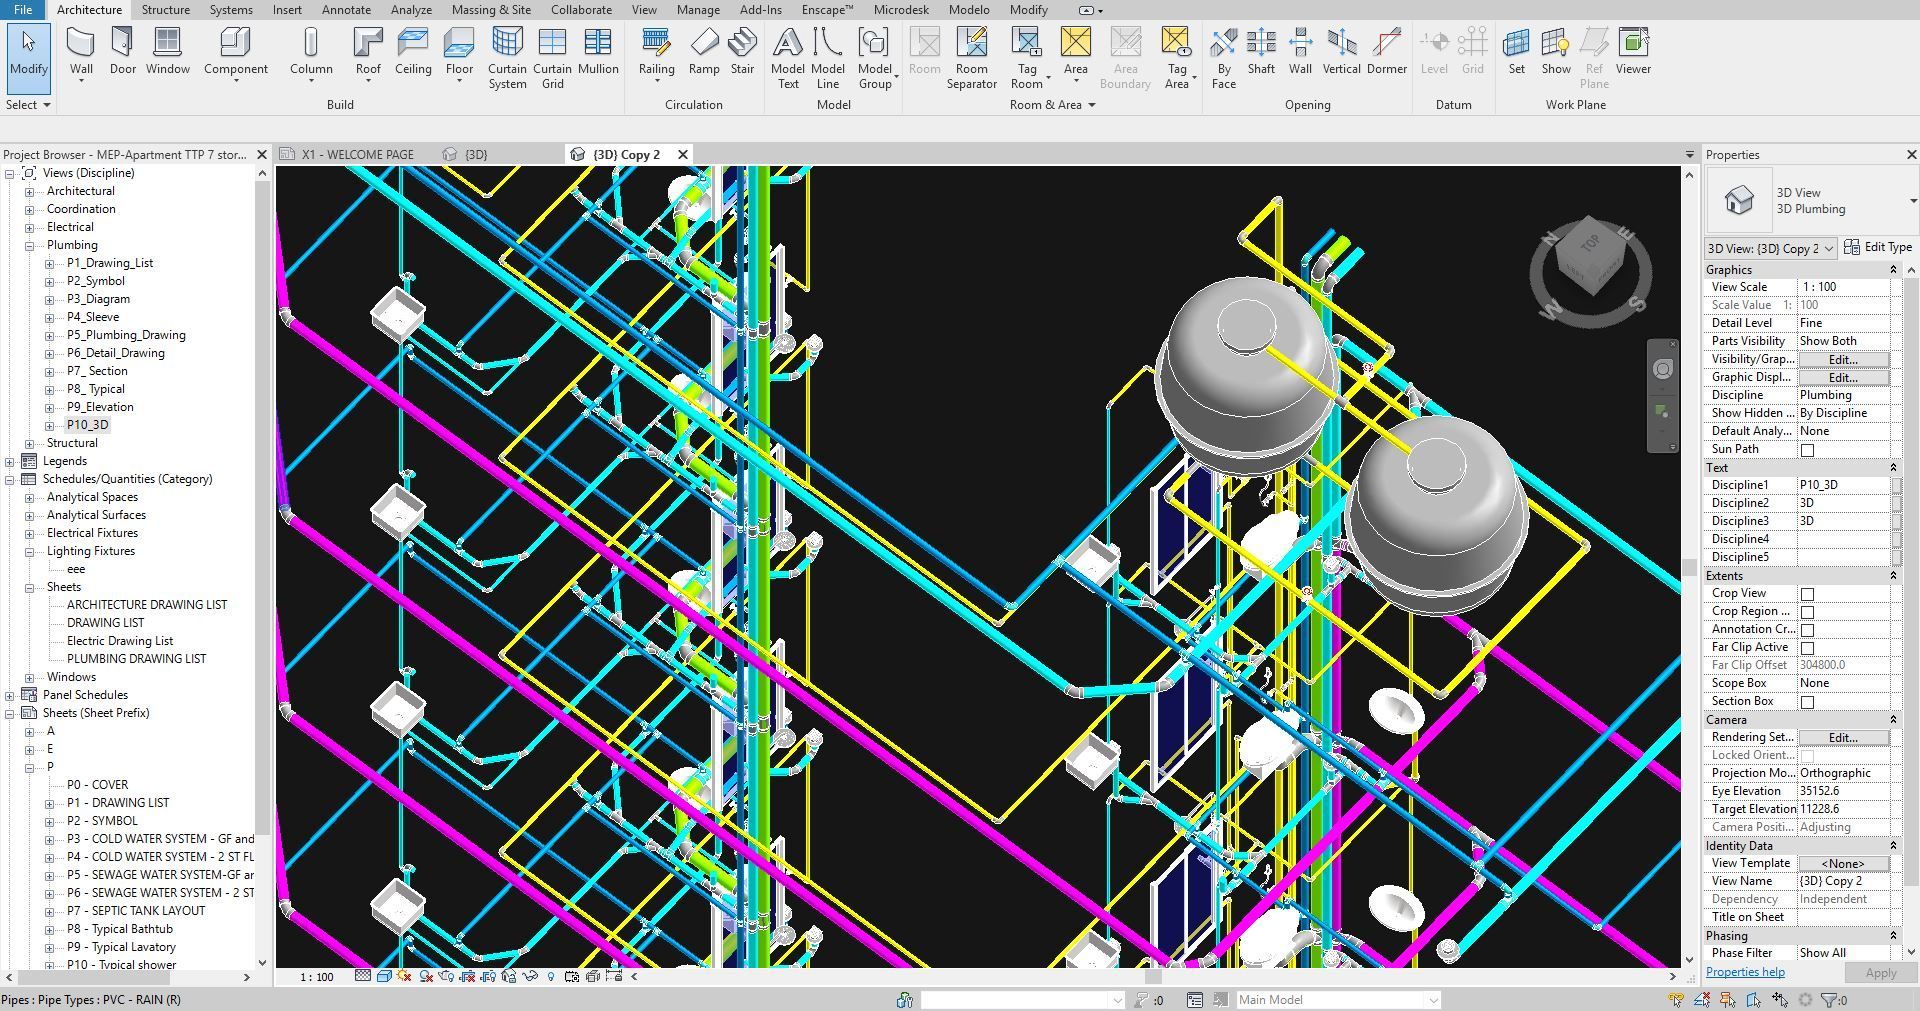Expand the Structural views tree node

coord(30,443)
